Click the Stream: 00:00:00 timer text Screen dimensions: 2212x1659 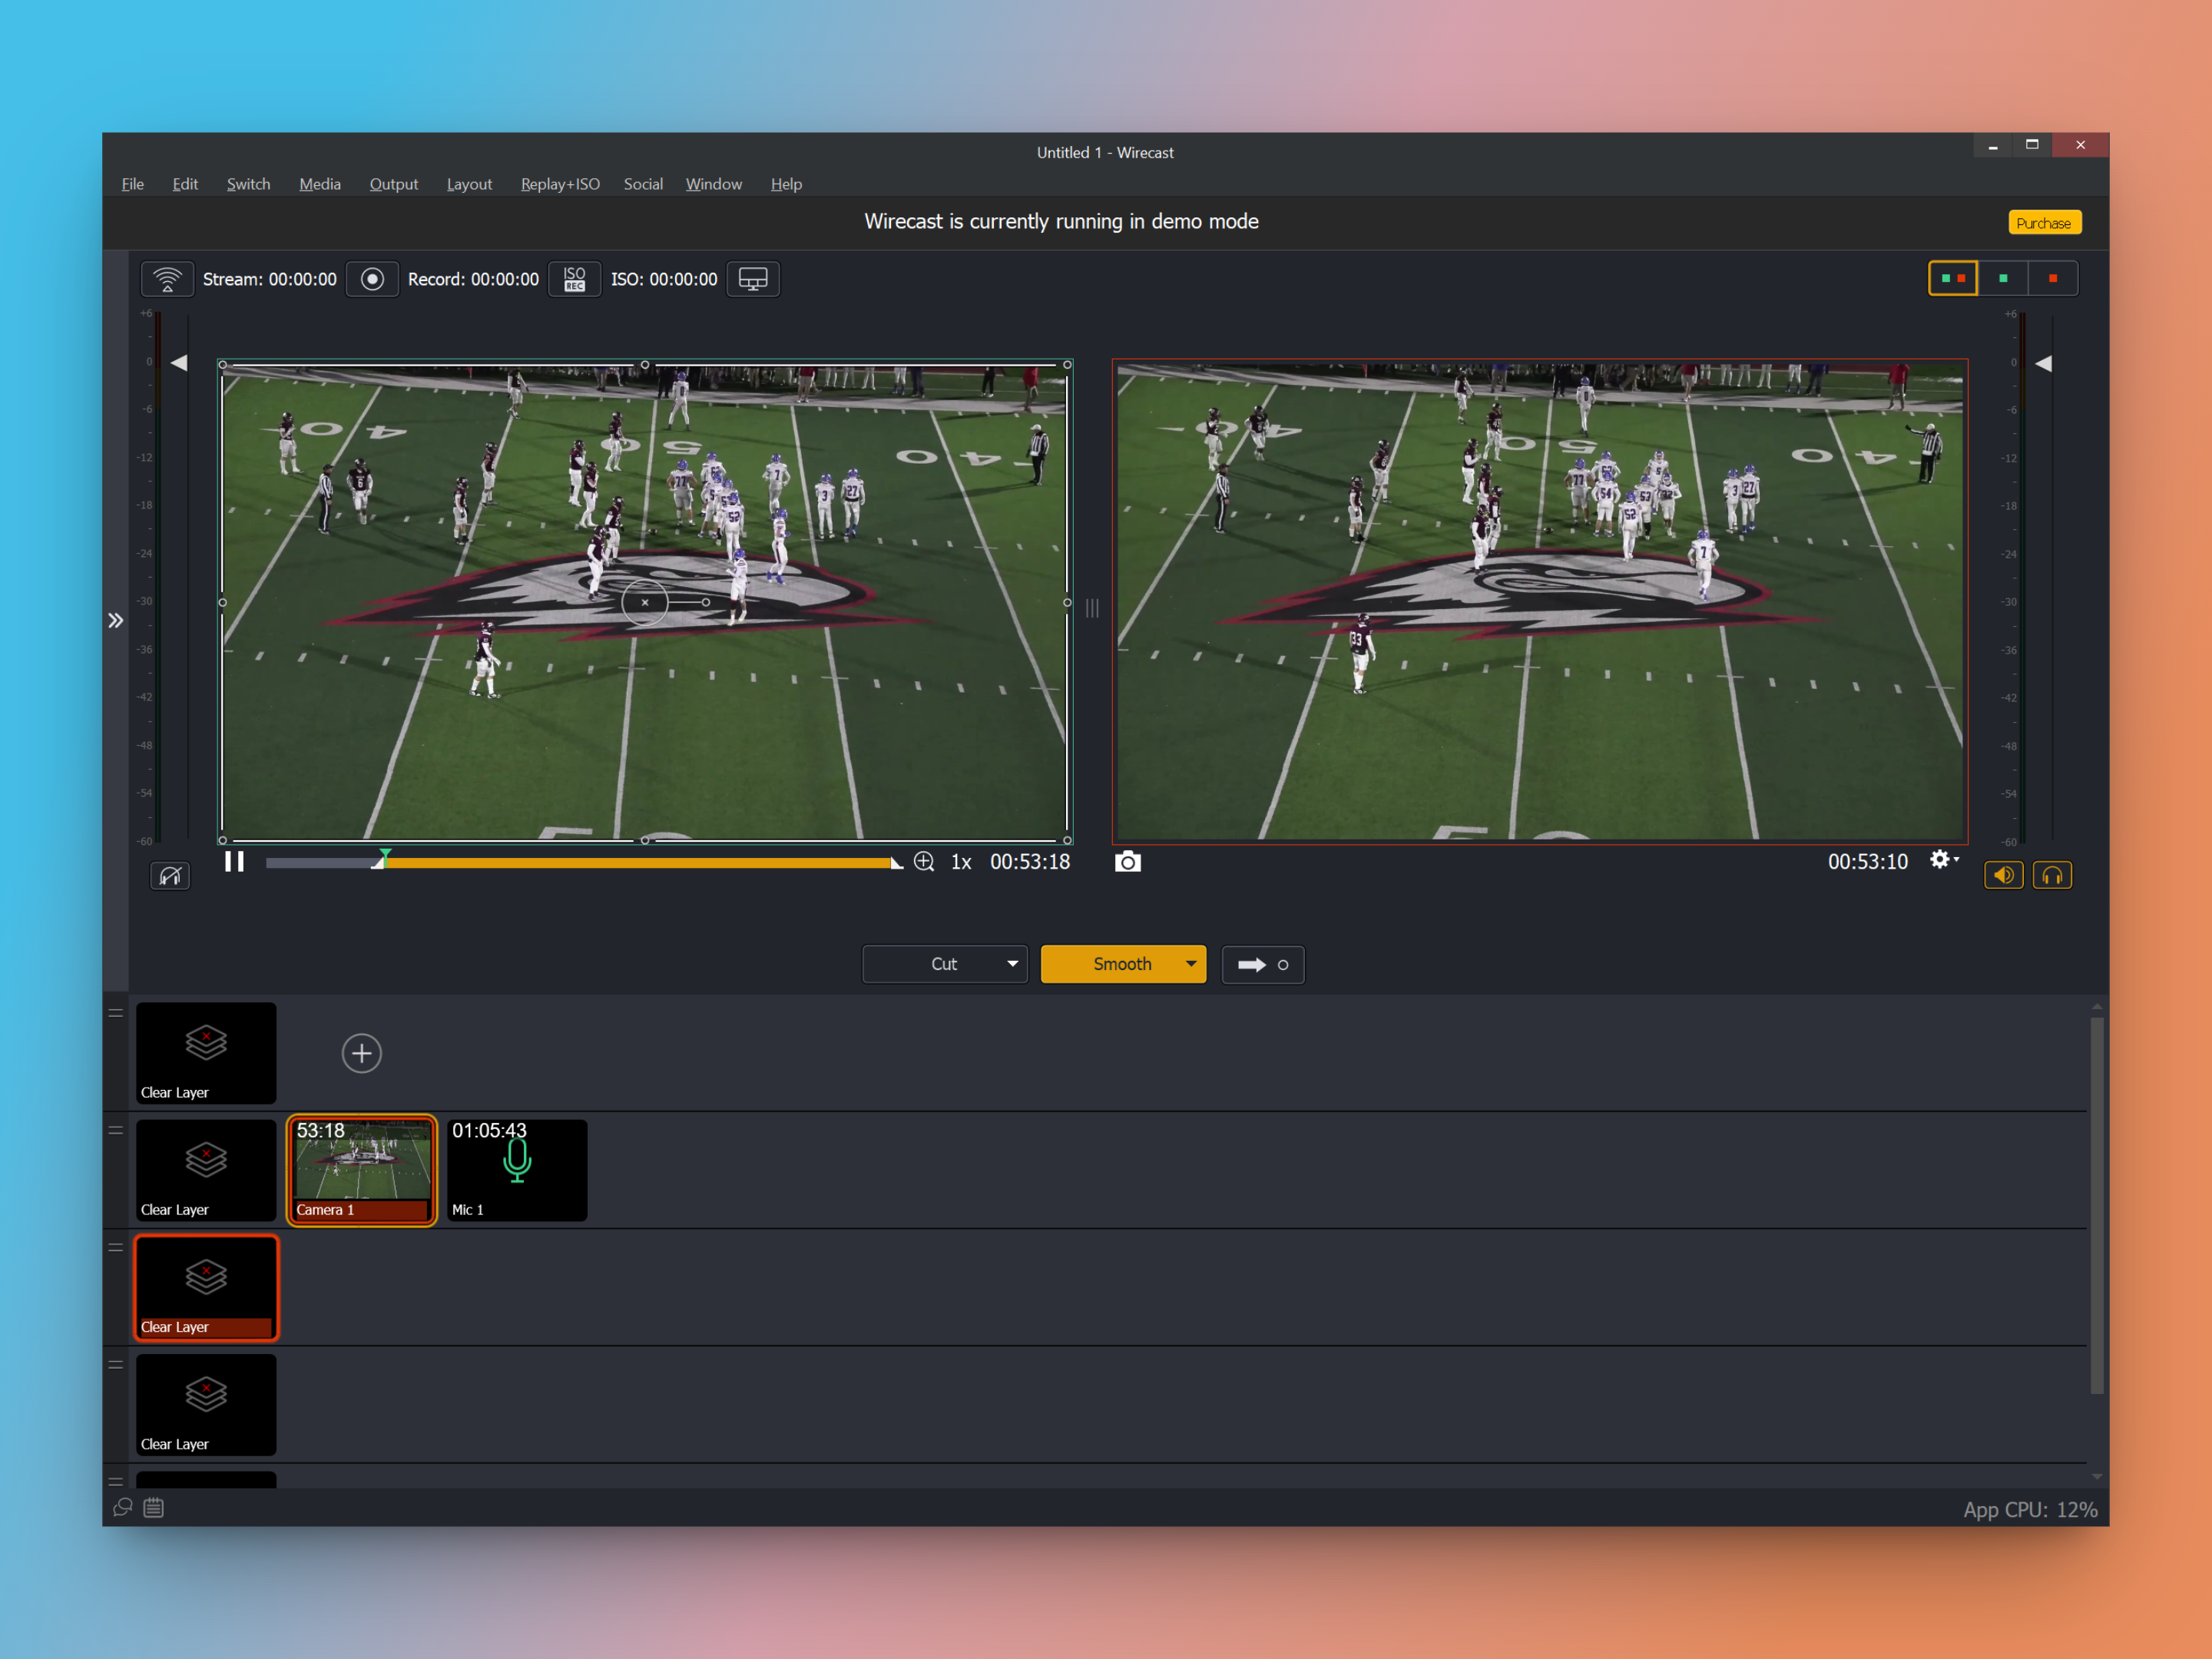click(x=270, y=279)
